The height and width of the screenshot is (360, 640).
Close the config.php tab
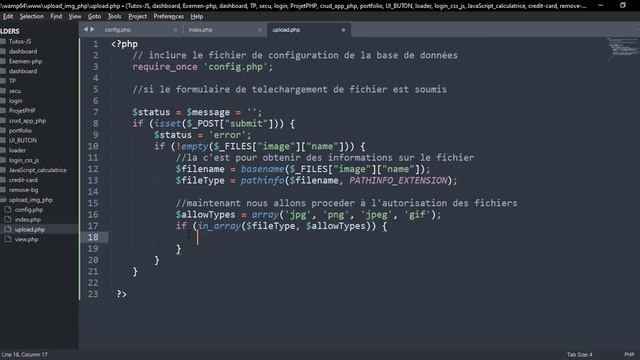[176, 30]
